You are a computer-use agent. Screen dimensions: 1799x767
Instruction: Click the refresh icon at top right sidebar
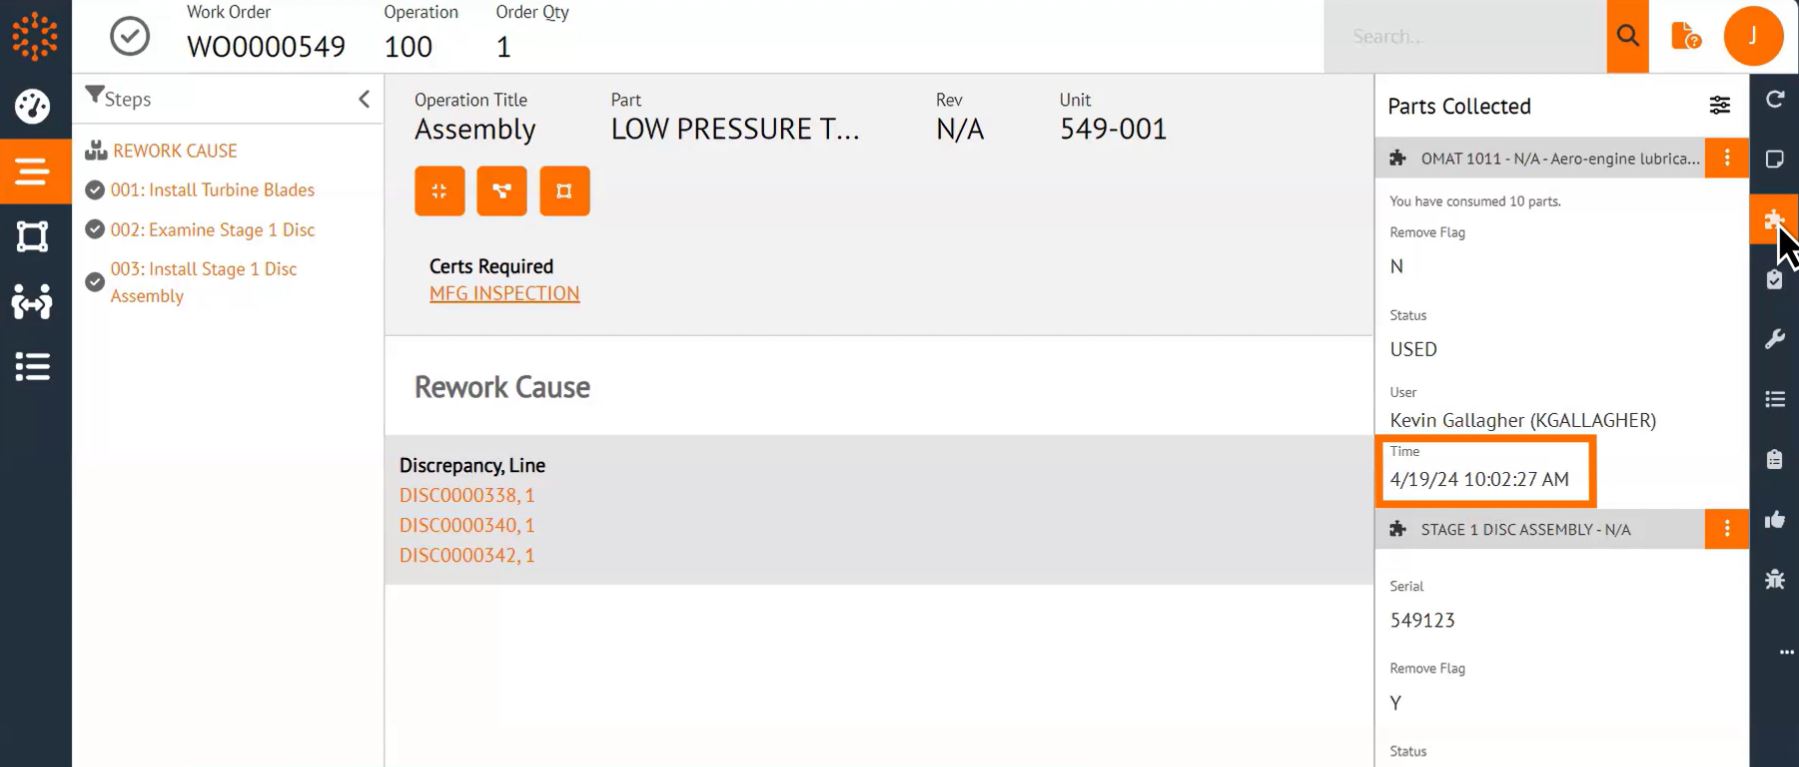pos(1774,99)
